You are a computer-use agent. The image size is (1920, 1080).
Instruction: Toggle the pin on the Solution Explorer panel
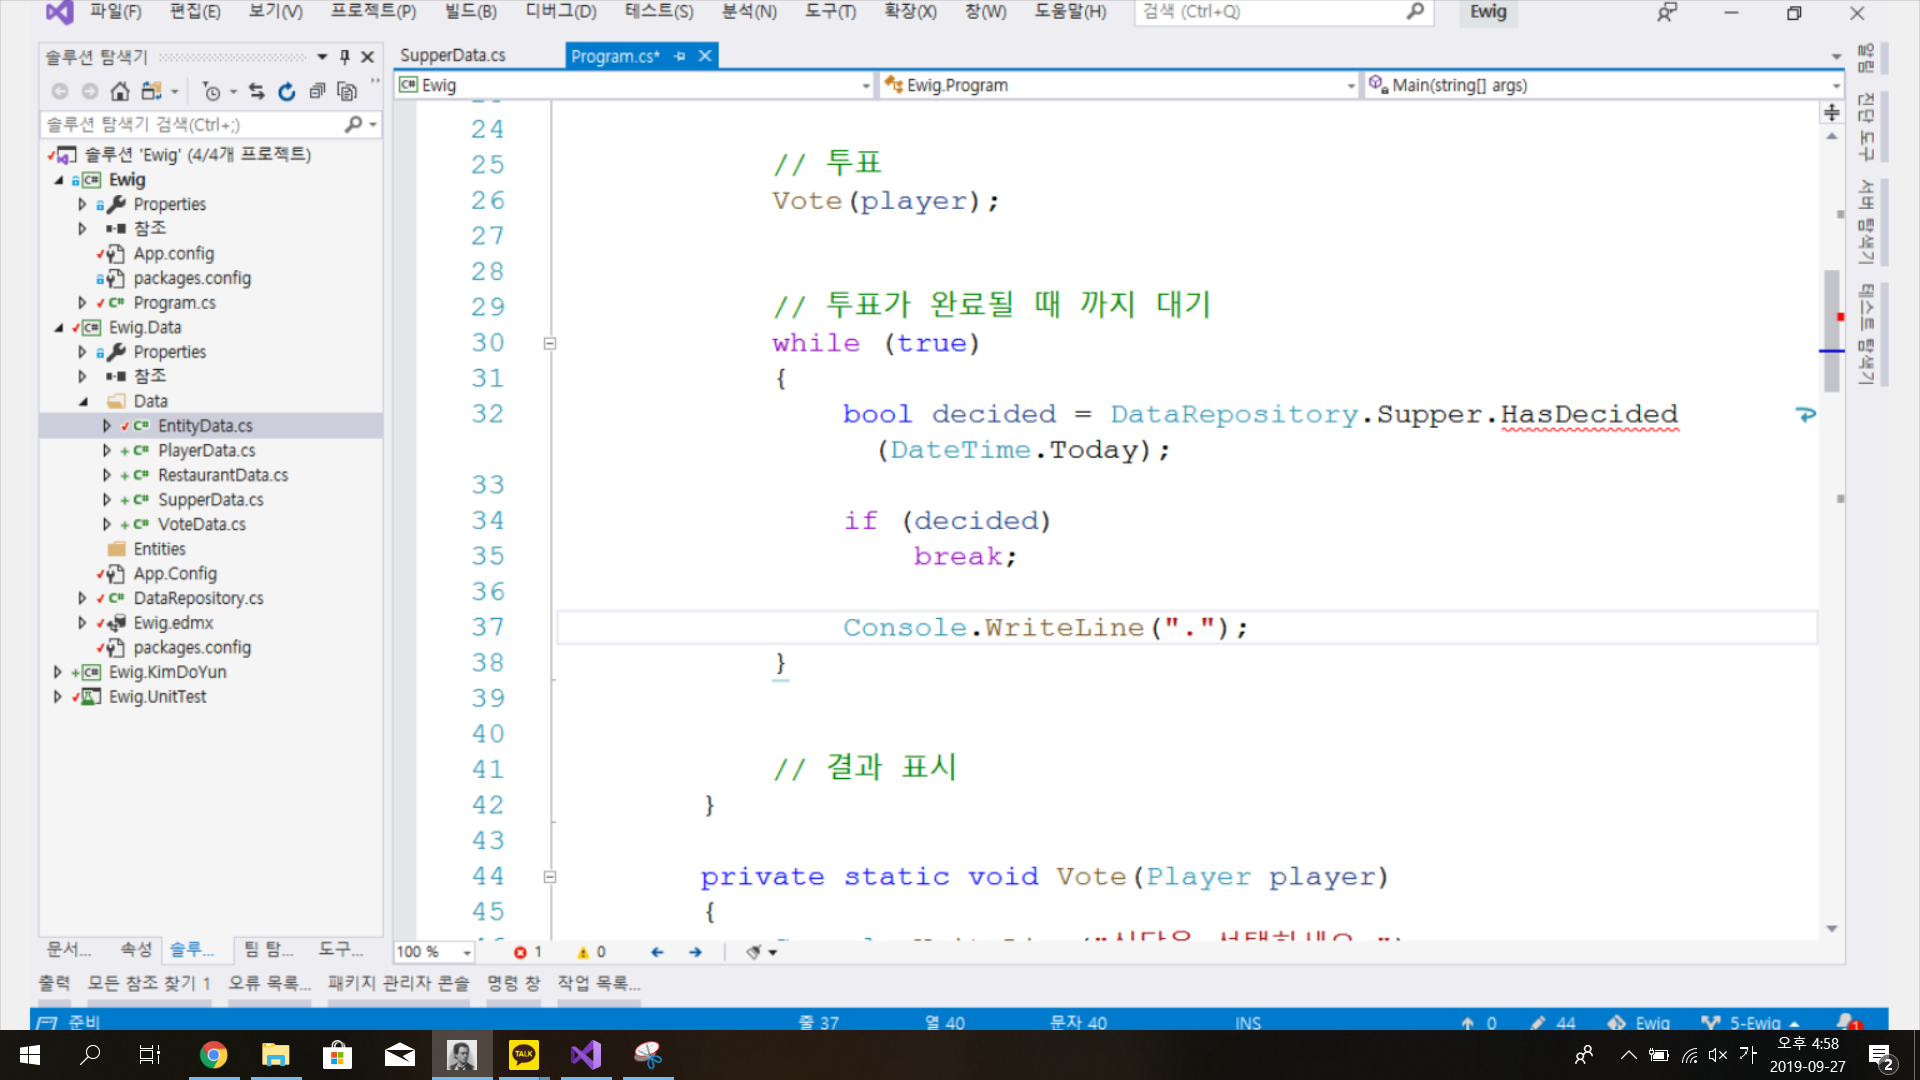pos(345,57)
